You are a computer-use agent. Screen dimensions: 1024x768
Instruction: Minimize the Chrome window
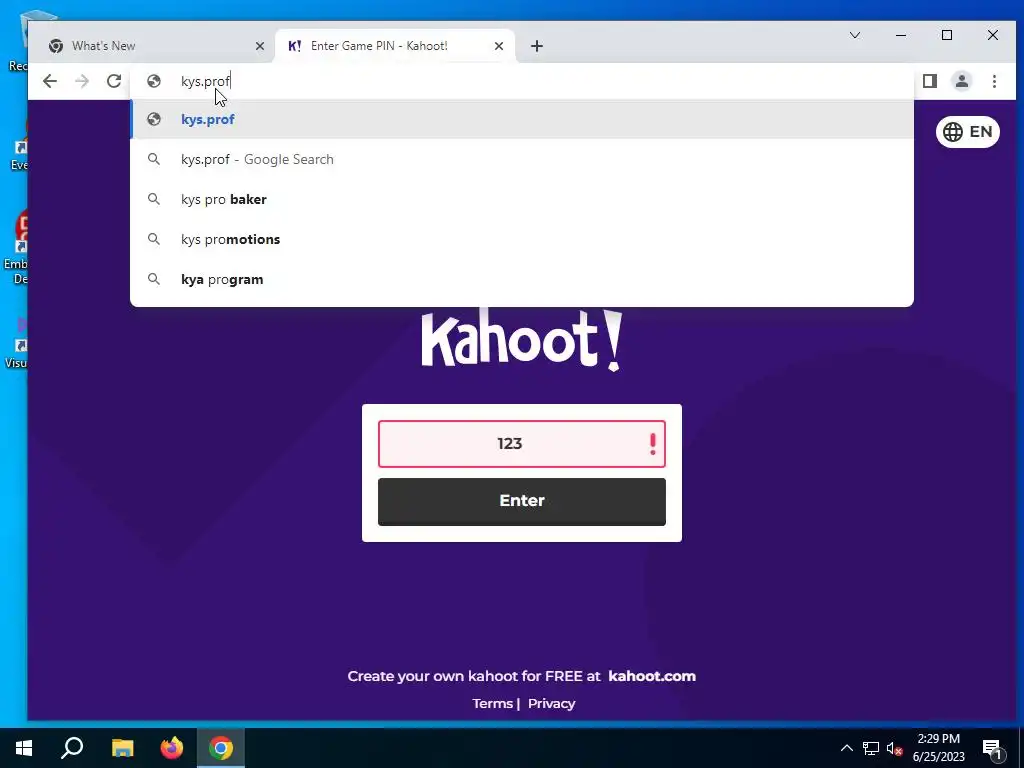pyautogui.click(x=901, y=35)
